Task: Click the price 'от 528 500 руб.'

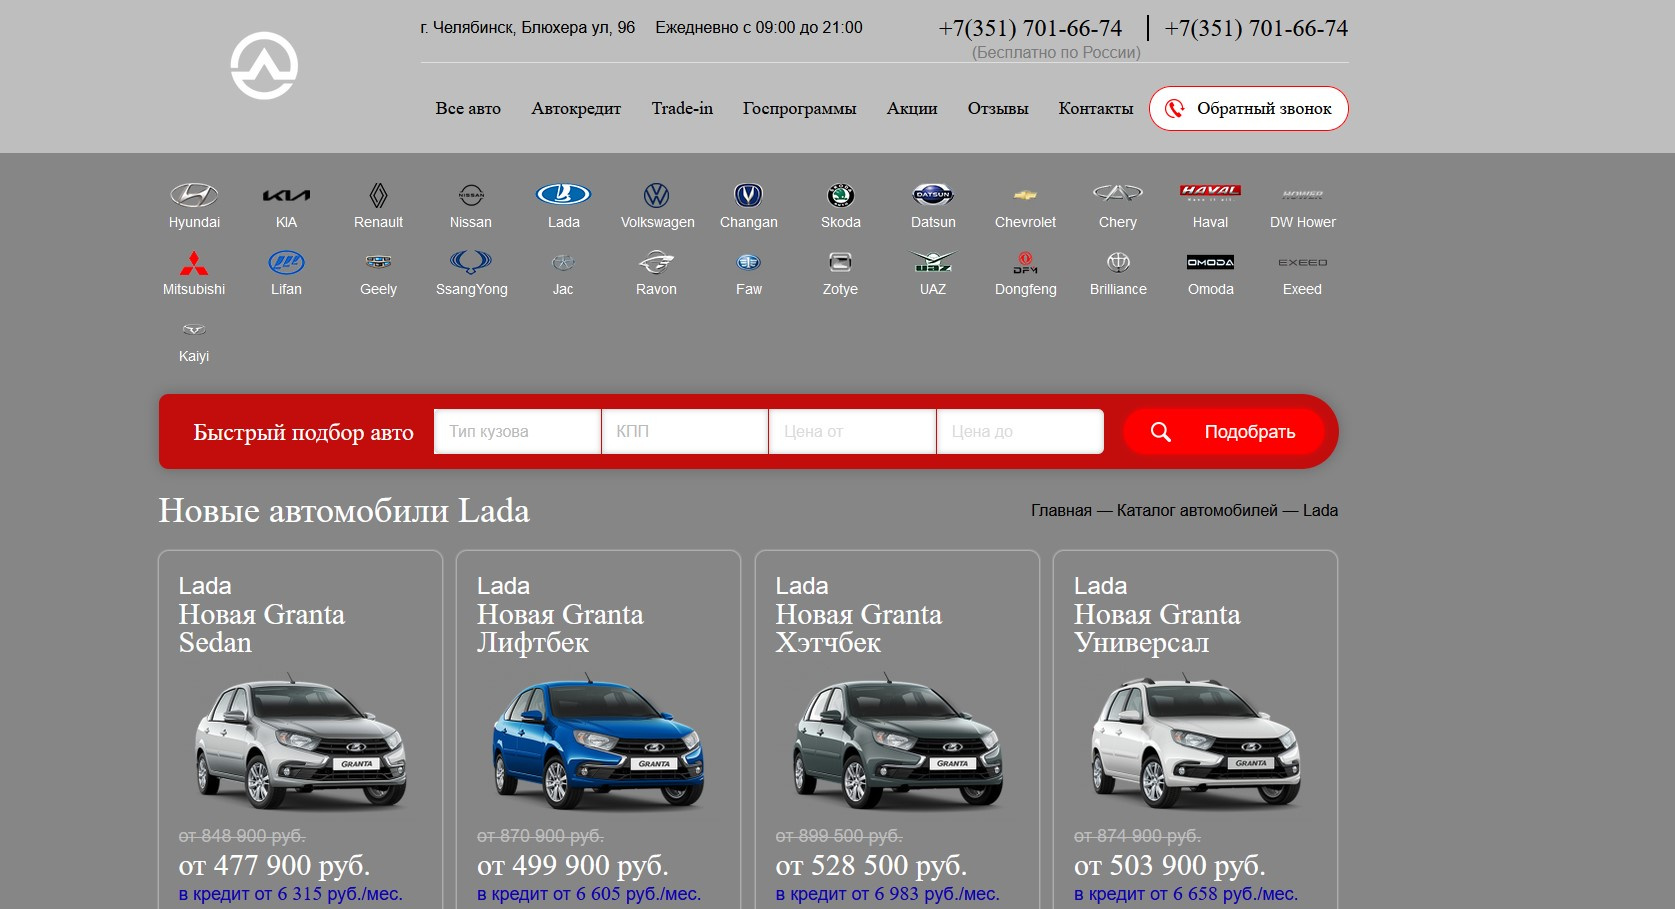Action: click(x=871, y=865)
